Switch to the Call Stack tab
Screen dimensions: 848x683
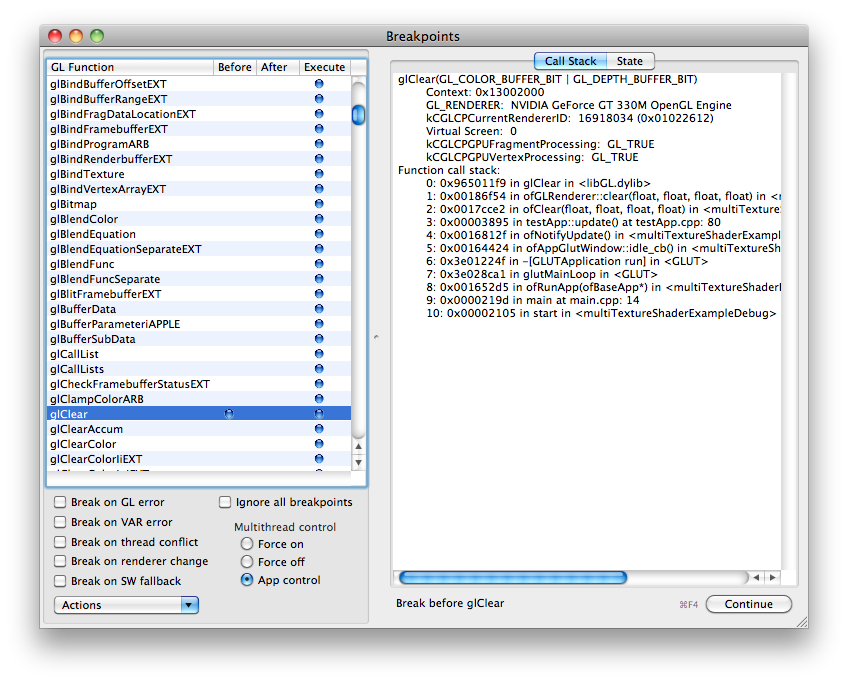point(571,61)
